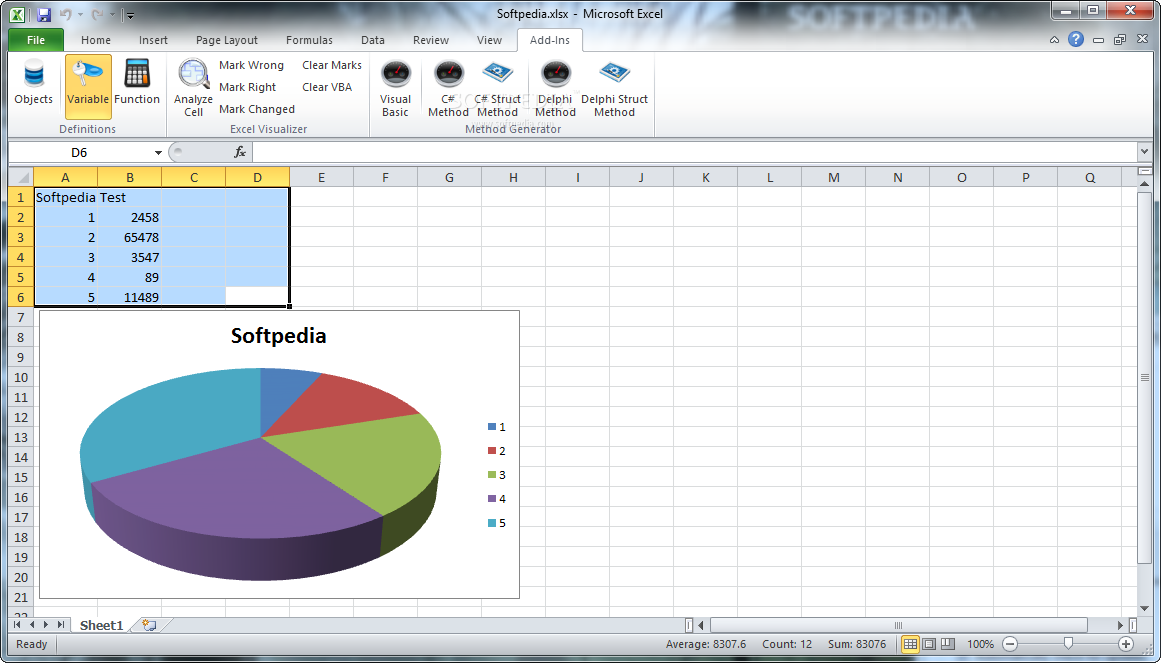This screenshot has width=1161, height=663.
Task: Expand the formula bar
Action: (x=1145, y=152)
